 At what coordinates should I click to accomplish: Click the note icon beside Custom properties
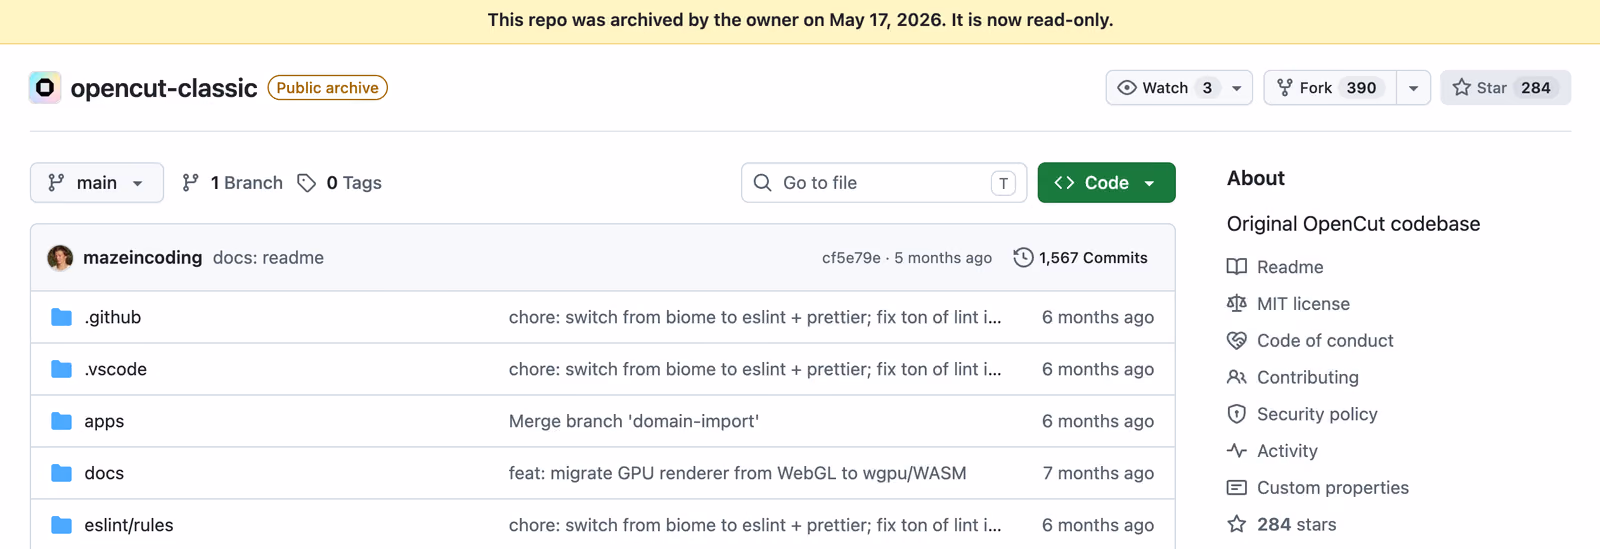[1237, 488]
